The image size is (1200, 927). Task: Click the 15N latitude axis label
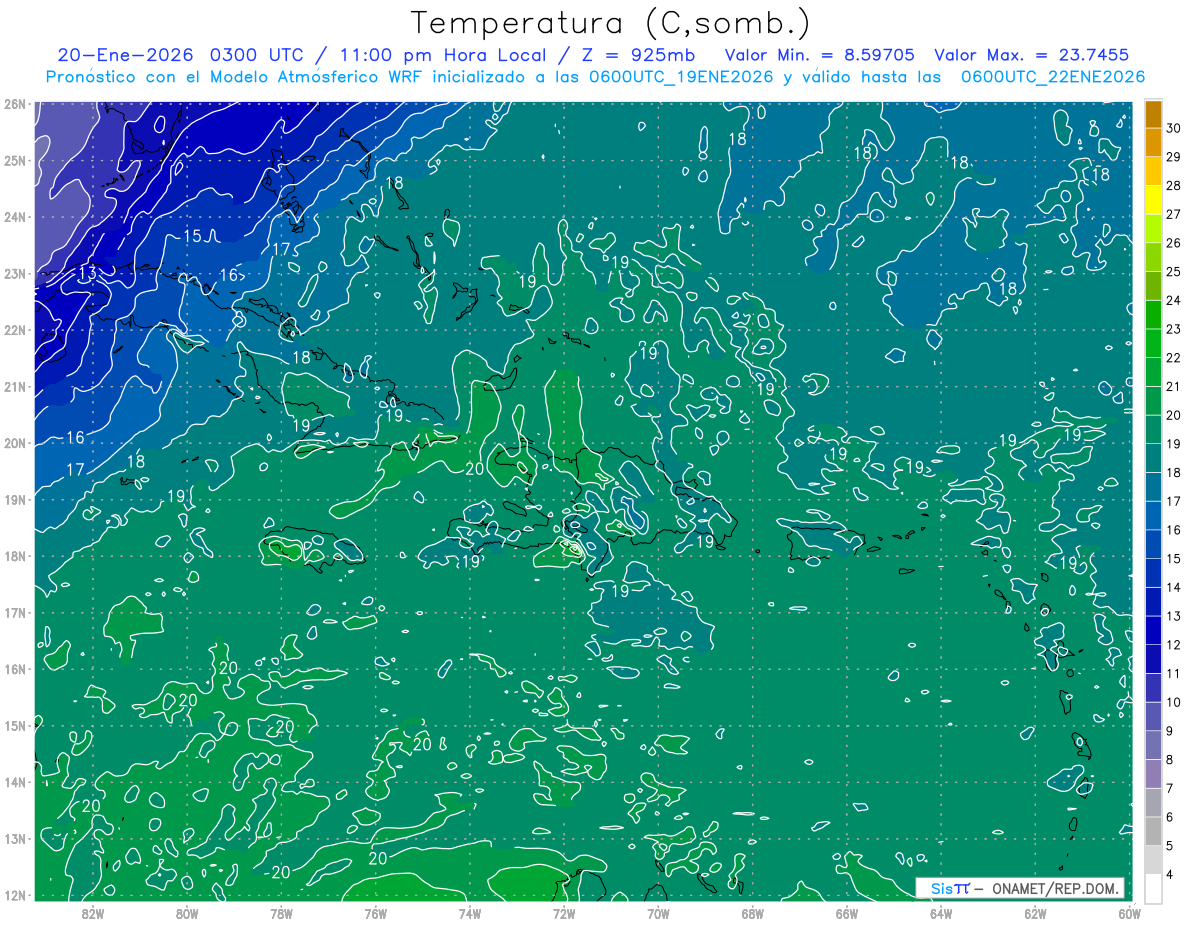point(14,725)
